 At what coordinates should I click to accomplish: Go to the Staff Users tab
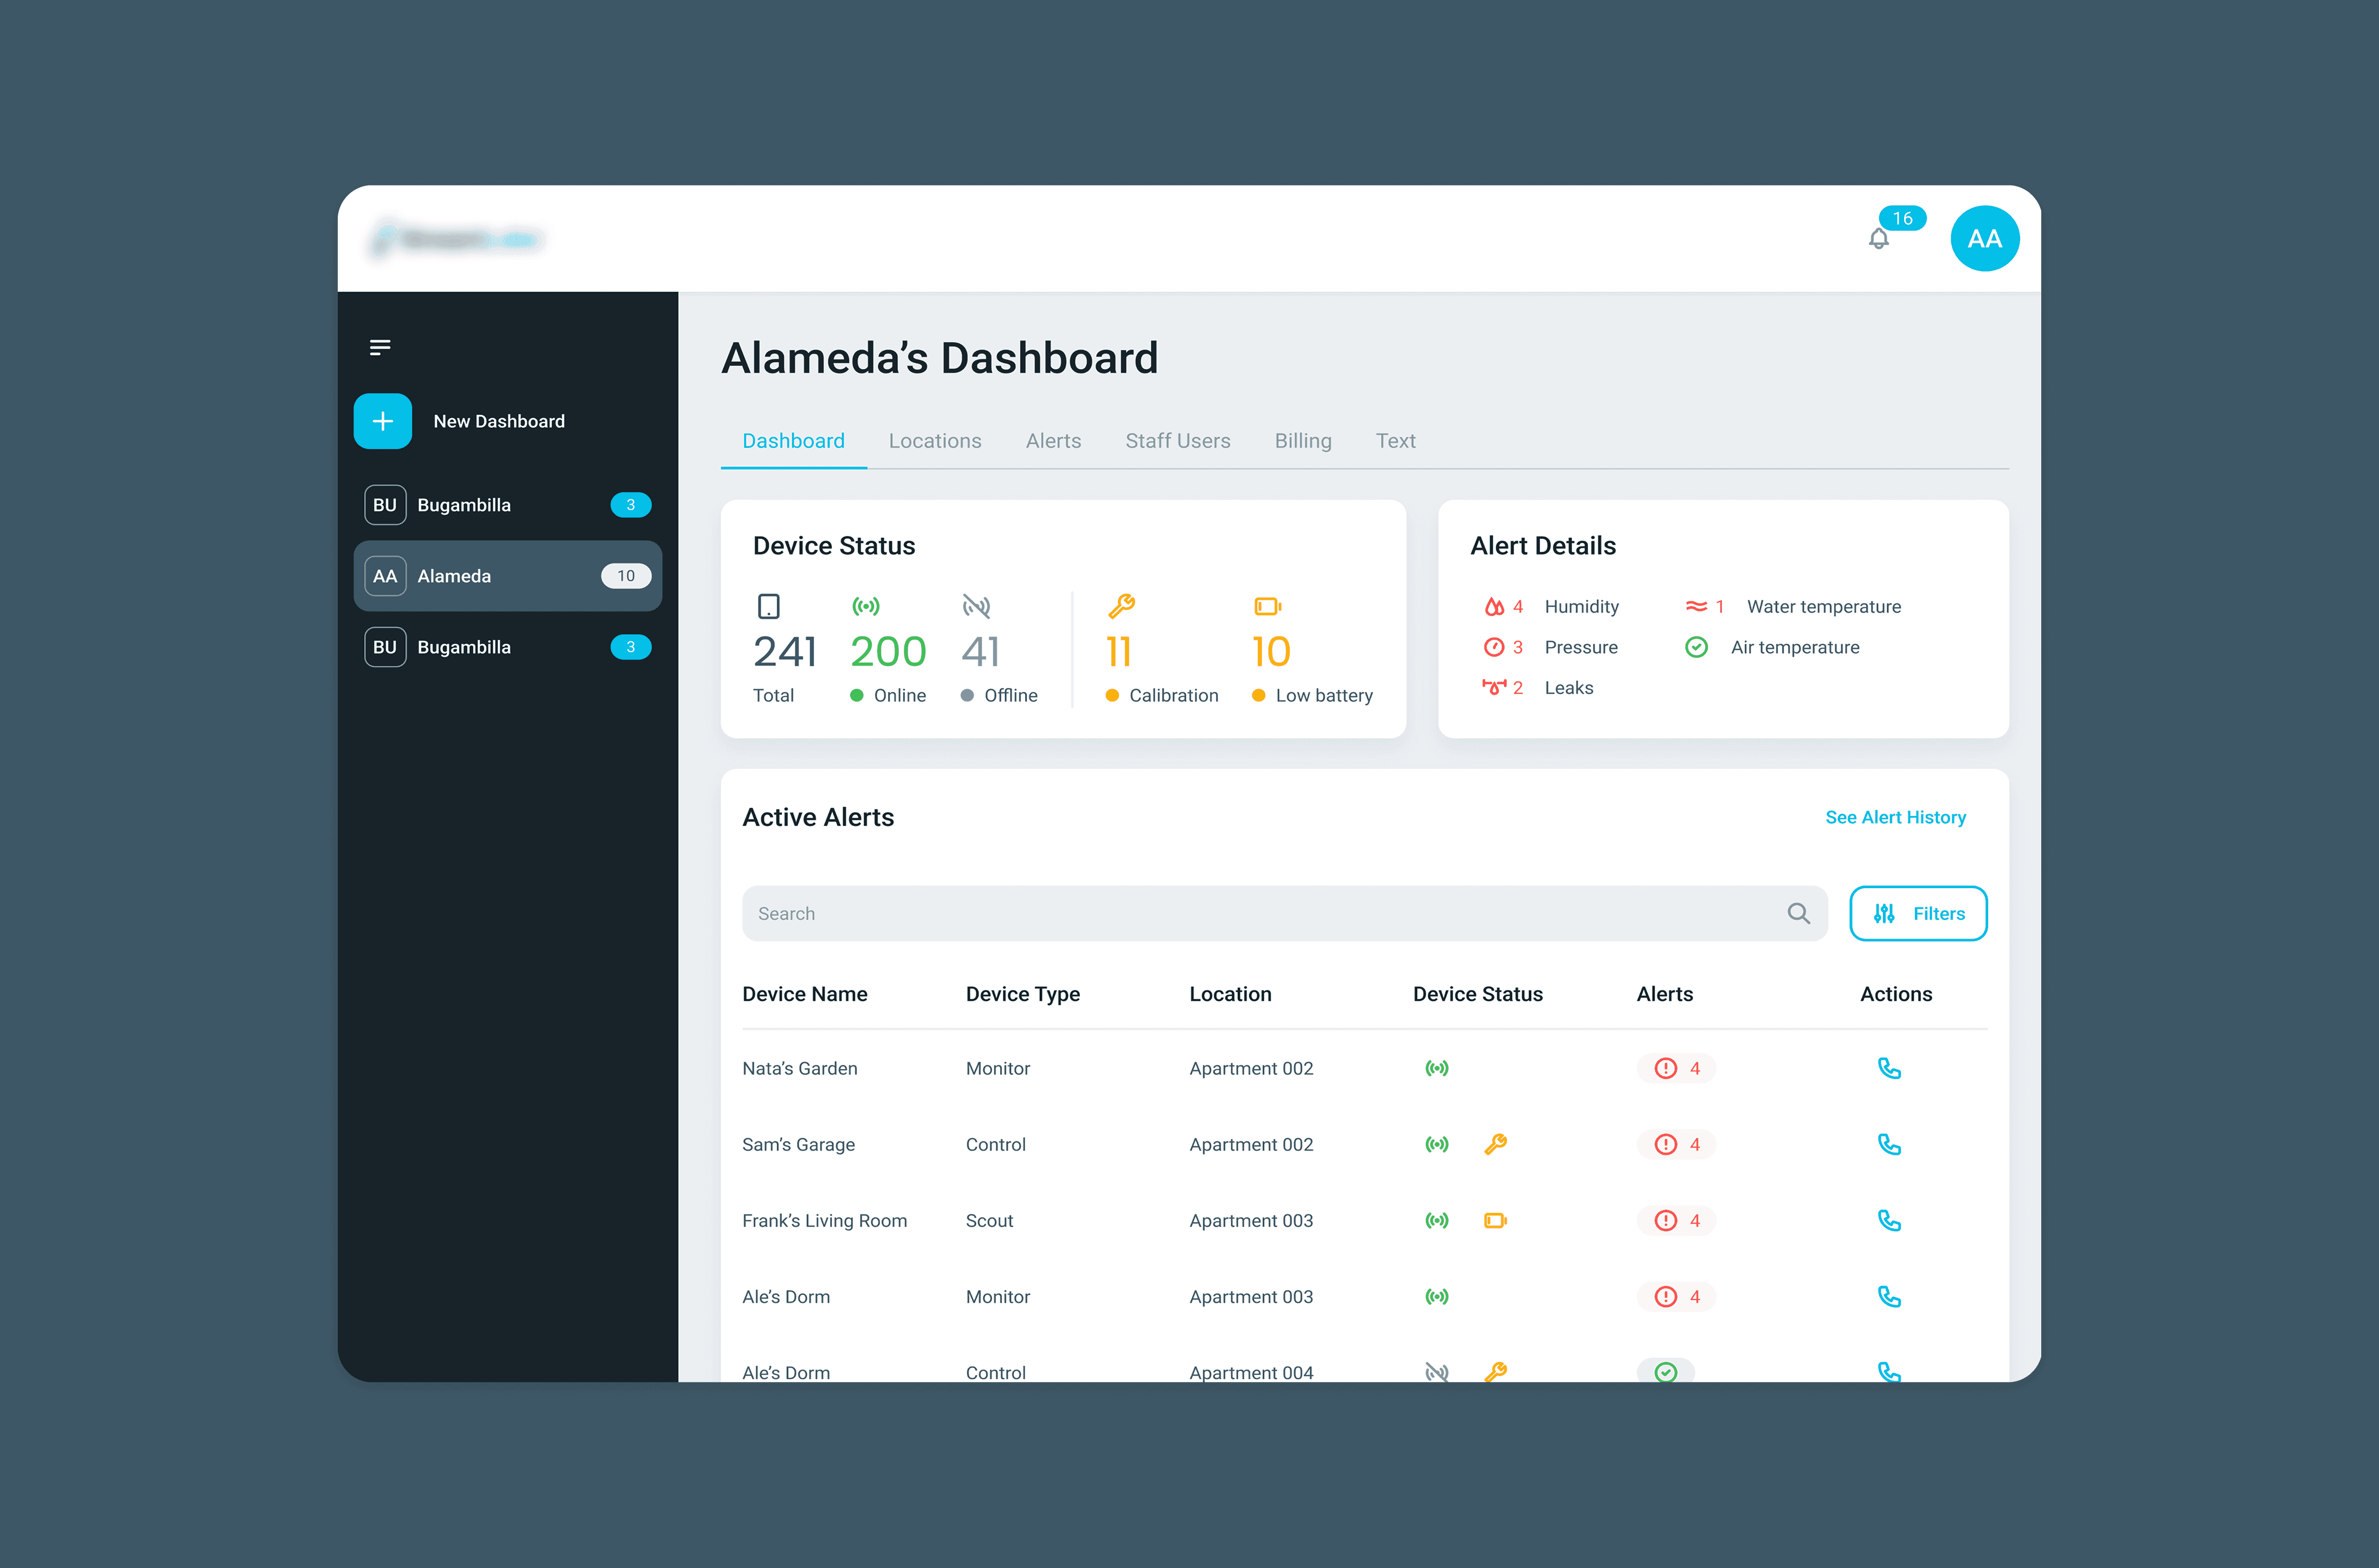click(x=1177, y=441)
